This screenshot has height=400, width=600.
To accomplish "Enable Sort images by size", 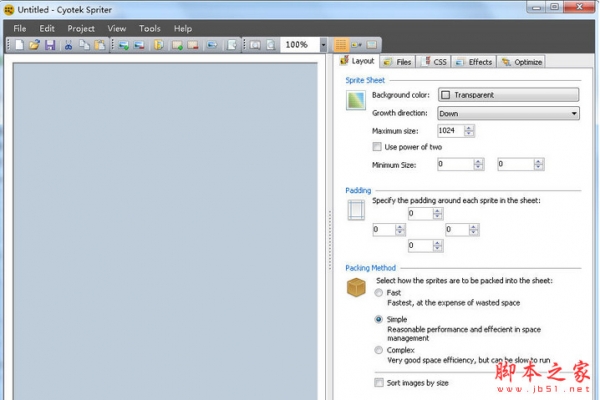I will click(x=378, y=382).
